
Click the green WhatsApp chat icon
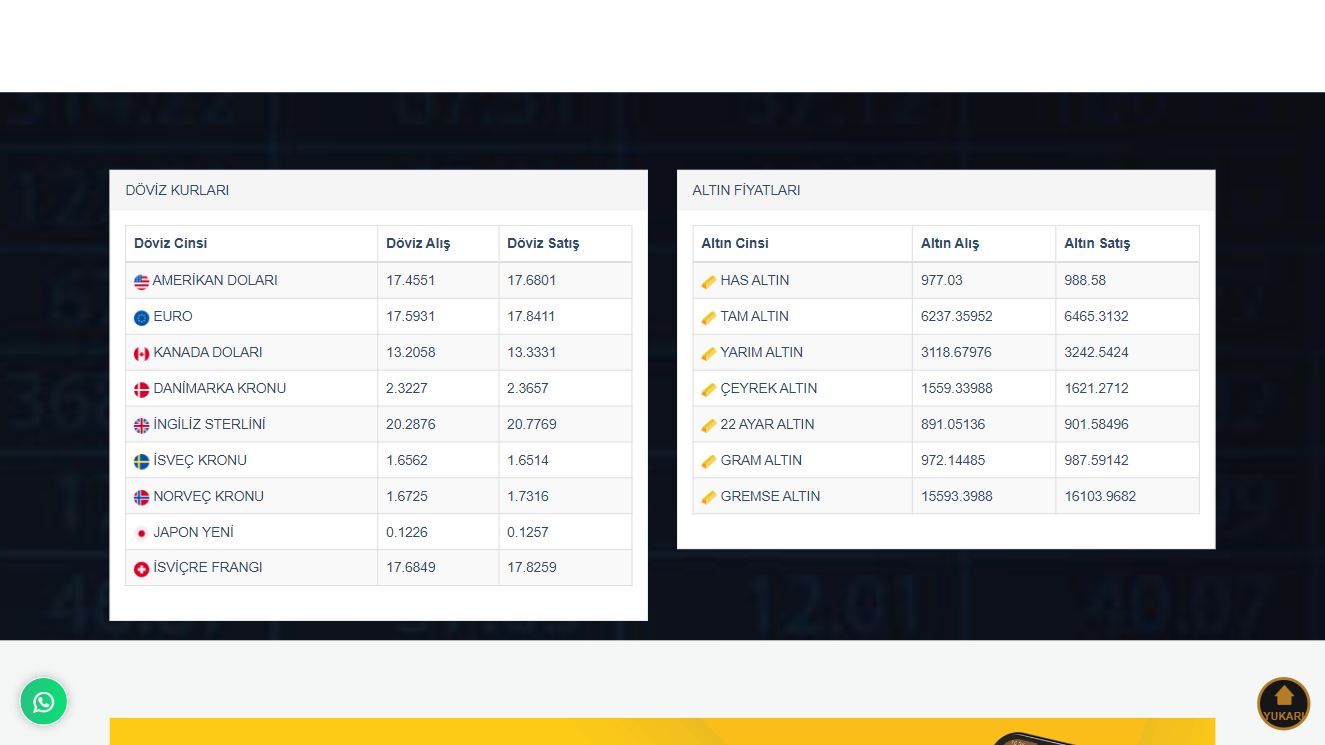coord(43,702)
